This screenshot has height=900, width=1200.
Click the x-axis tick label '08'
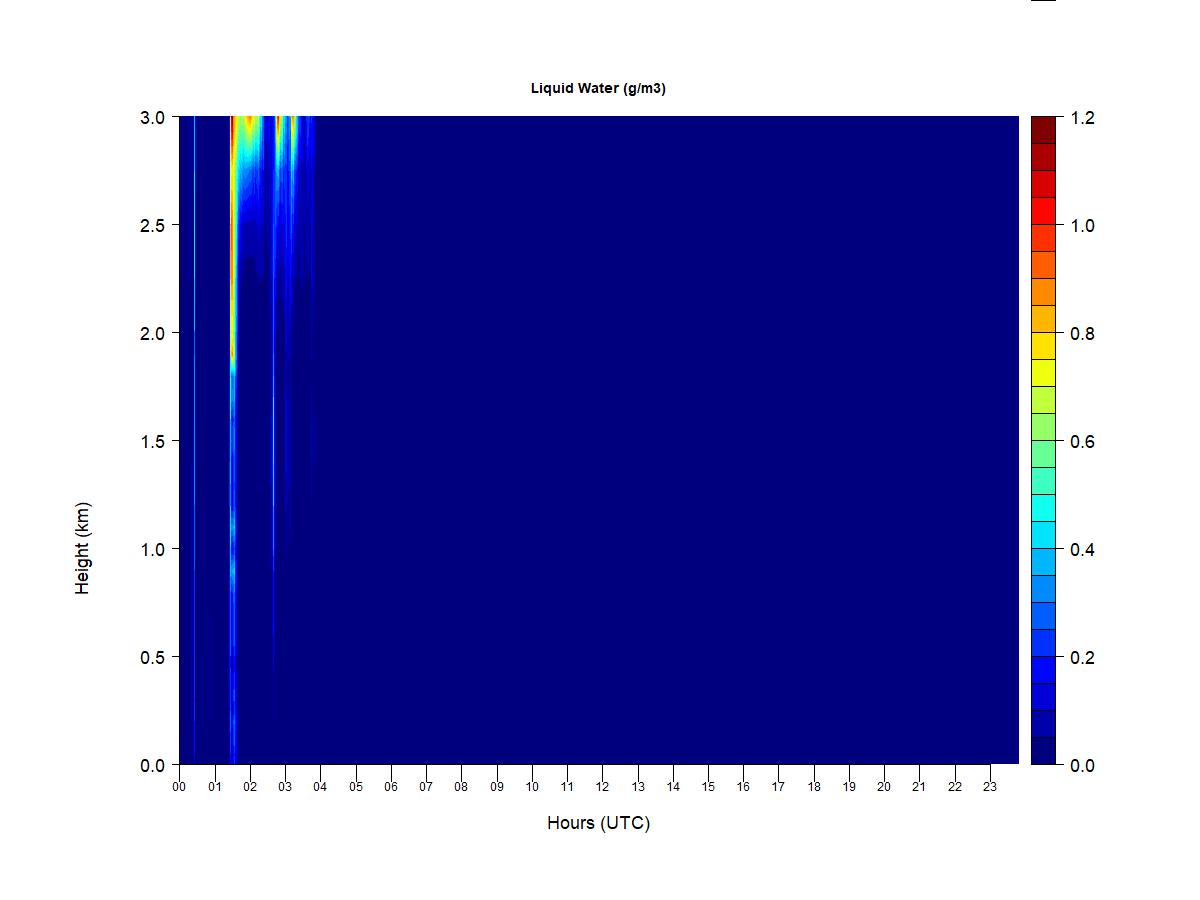(461, 787)
